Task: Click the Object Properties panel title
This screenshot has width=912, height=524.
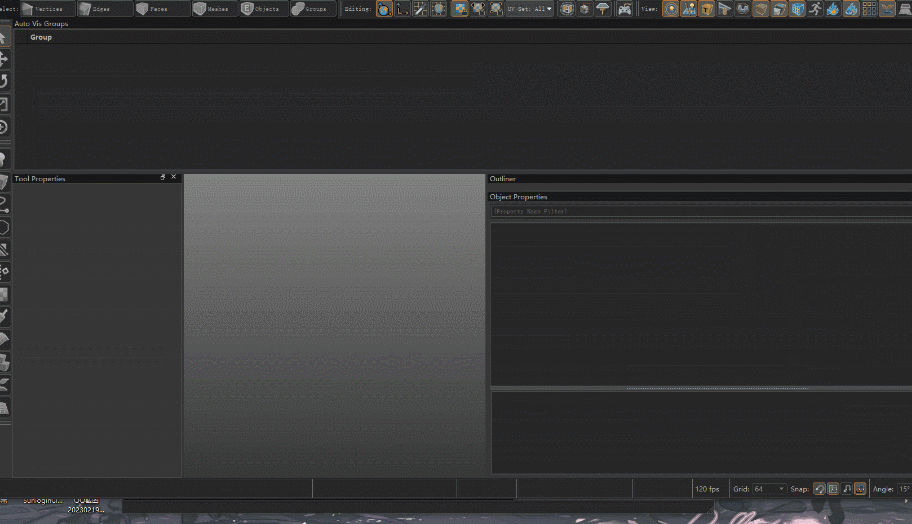Action: point(518,197)
